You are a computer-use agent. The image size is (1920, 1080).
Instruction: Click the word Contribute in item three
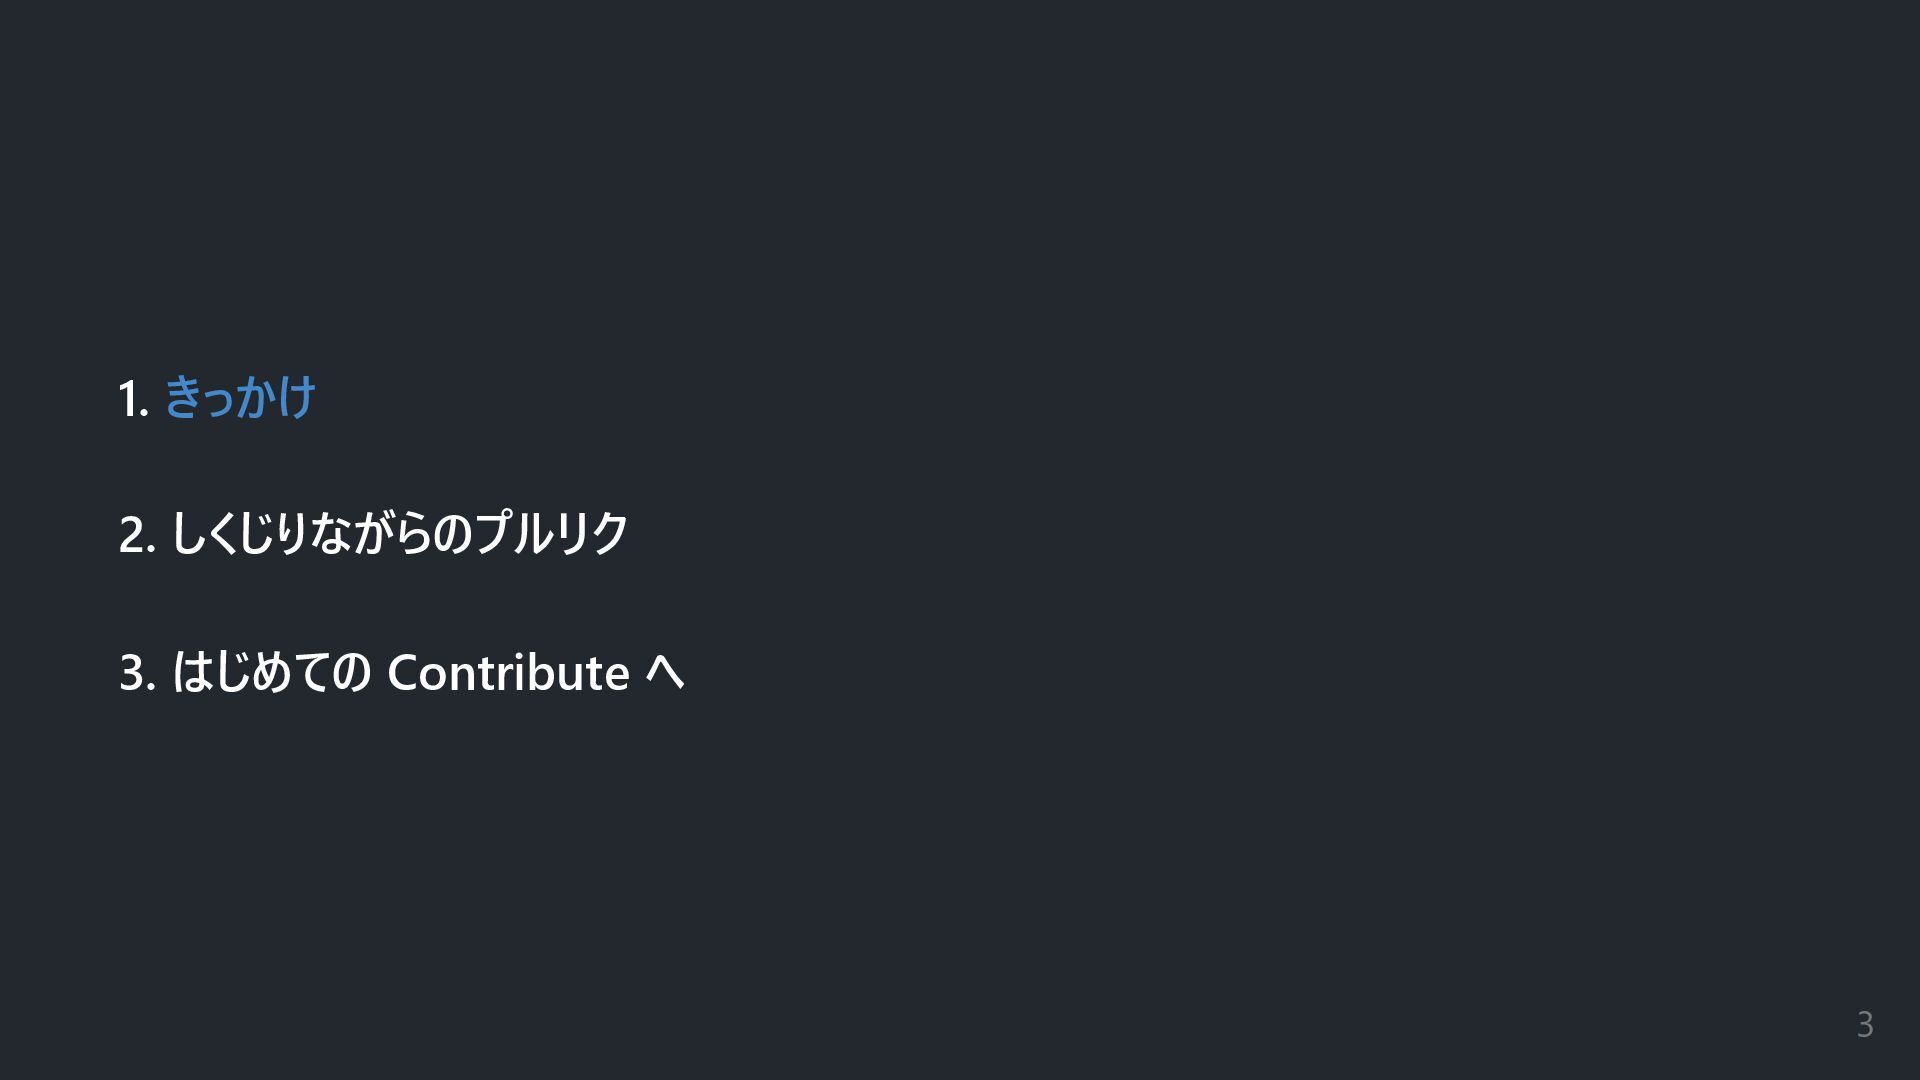[508, 672]
